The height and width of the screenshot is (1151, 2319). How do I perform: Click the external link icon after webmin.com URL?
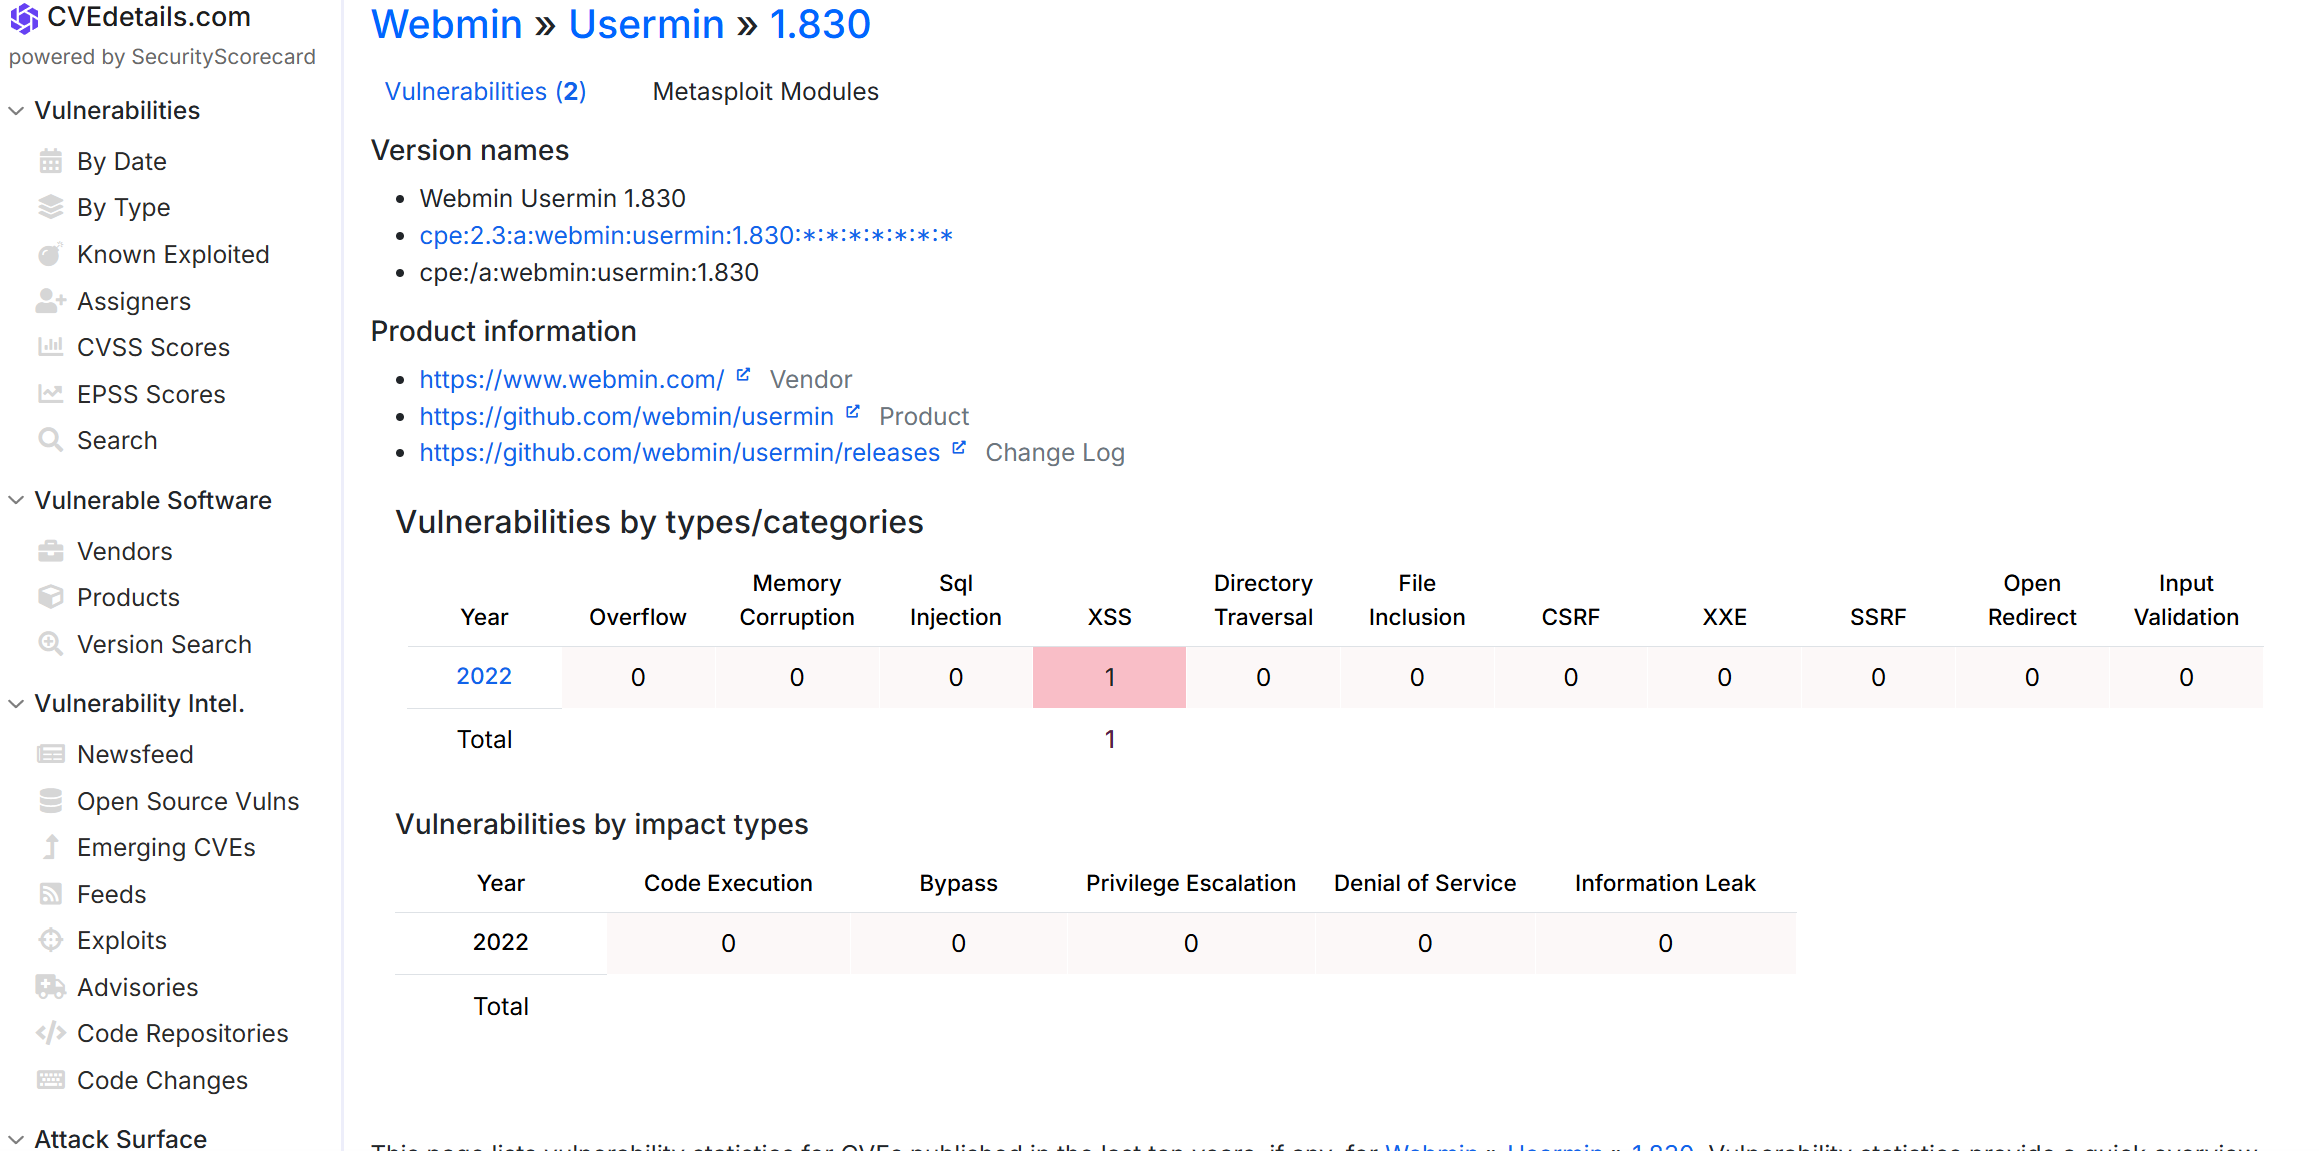(x=743, y=375)
